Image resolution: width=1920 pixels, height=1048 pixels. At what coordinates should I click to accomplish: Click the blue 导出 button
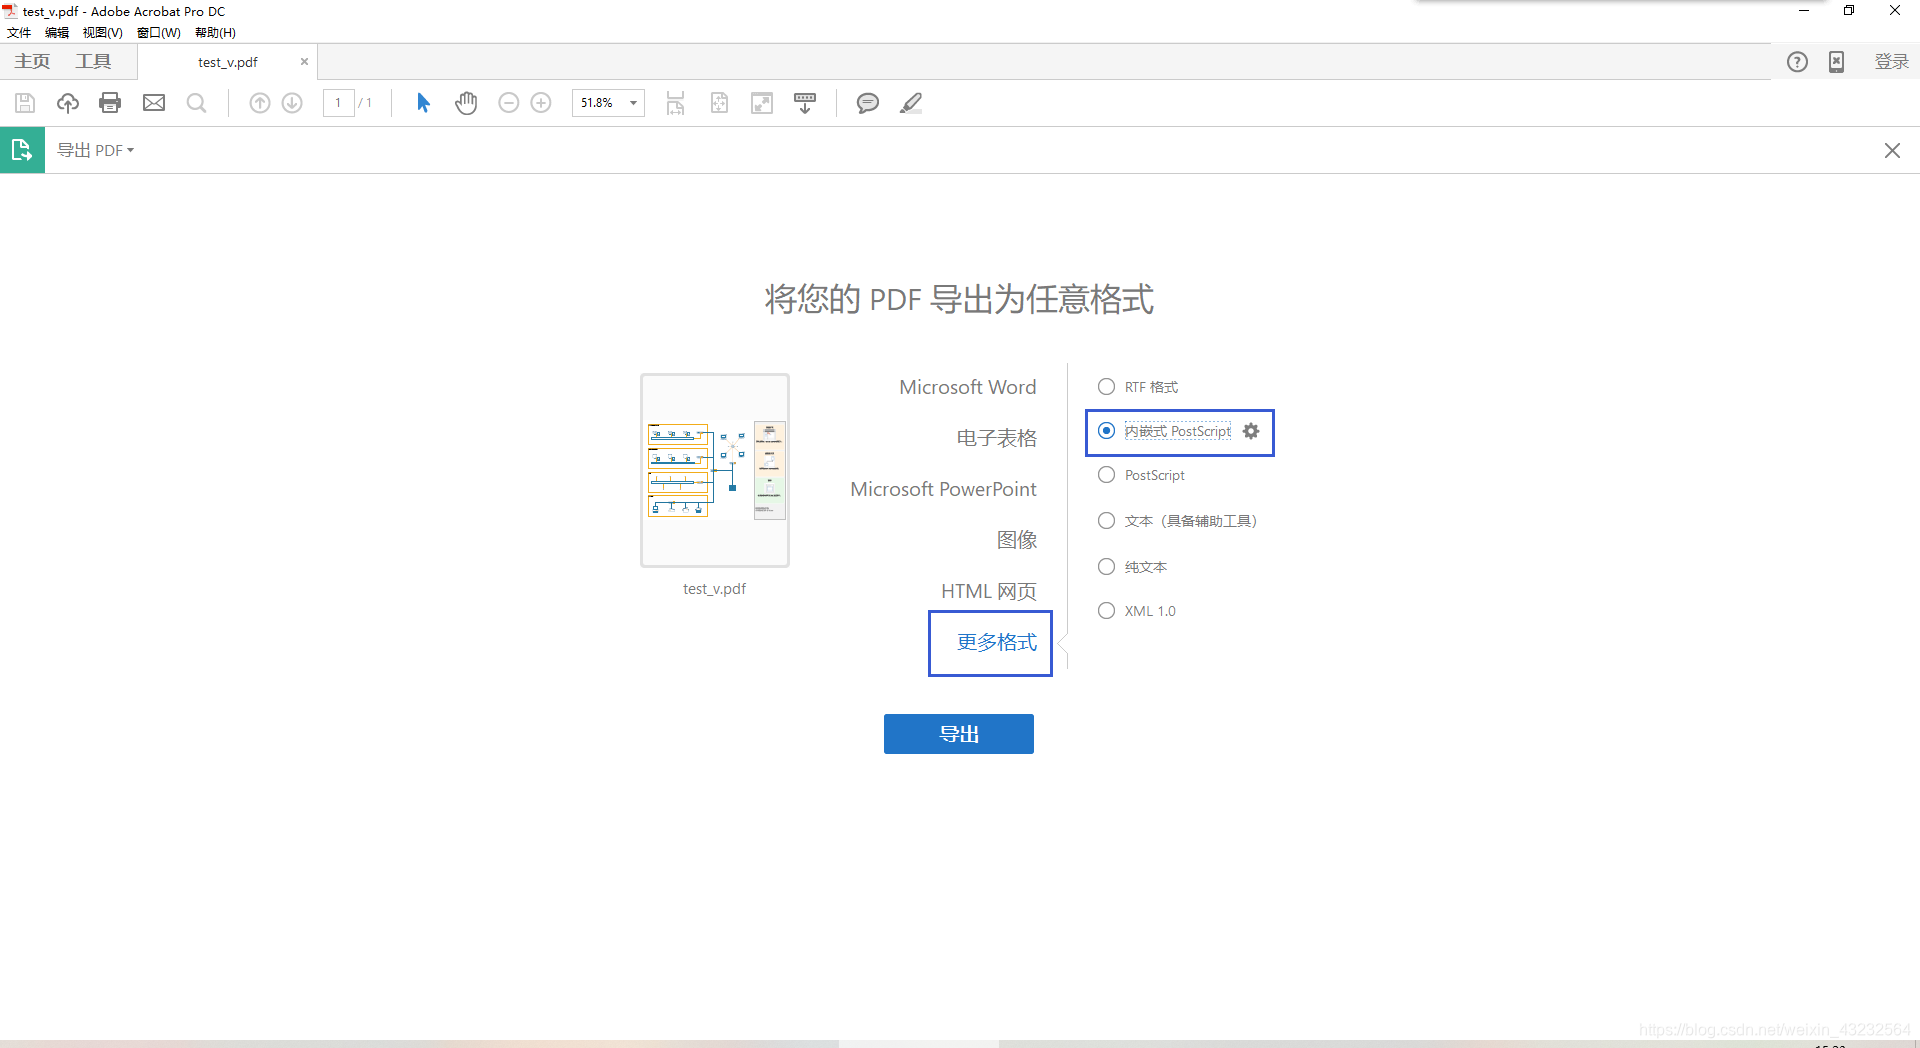point(959,734)
